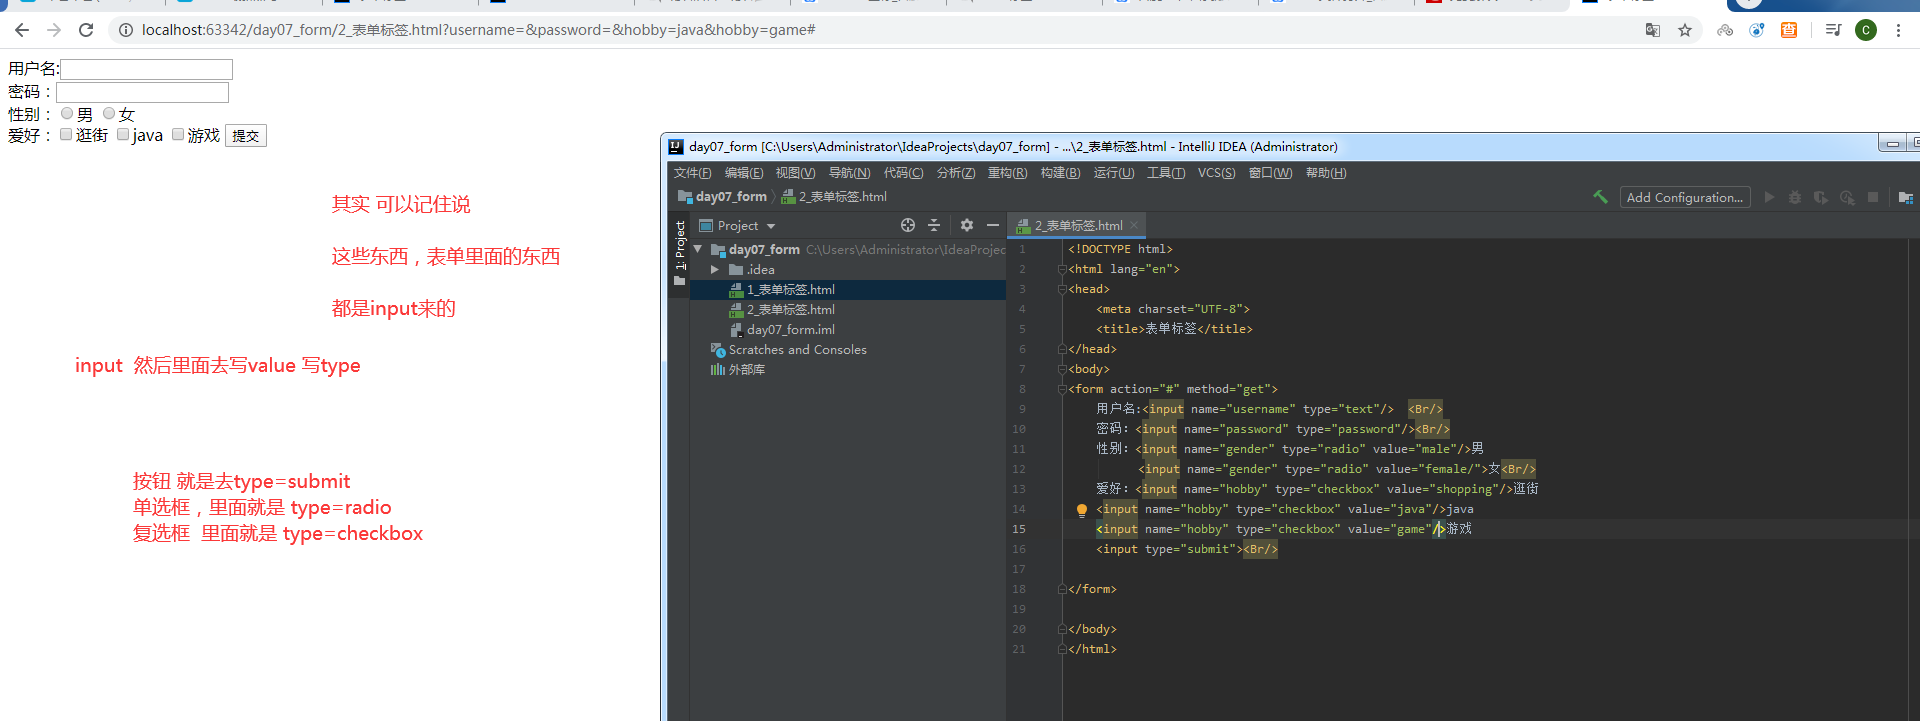Click the Add Configuration... button
This screenshot has height=721, width=1920.
pyautogui.click(x=1684, y=197)
